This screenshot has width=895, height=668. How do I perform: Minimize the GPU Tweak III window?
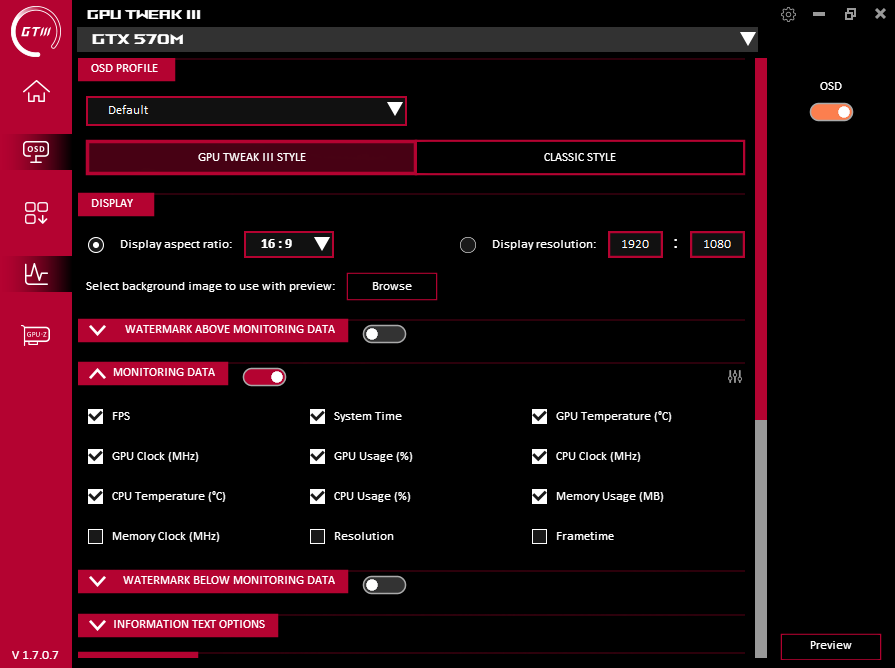click(819, 14)
